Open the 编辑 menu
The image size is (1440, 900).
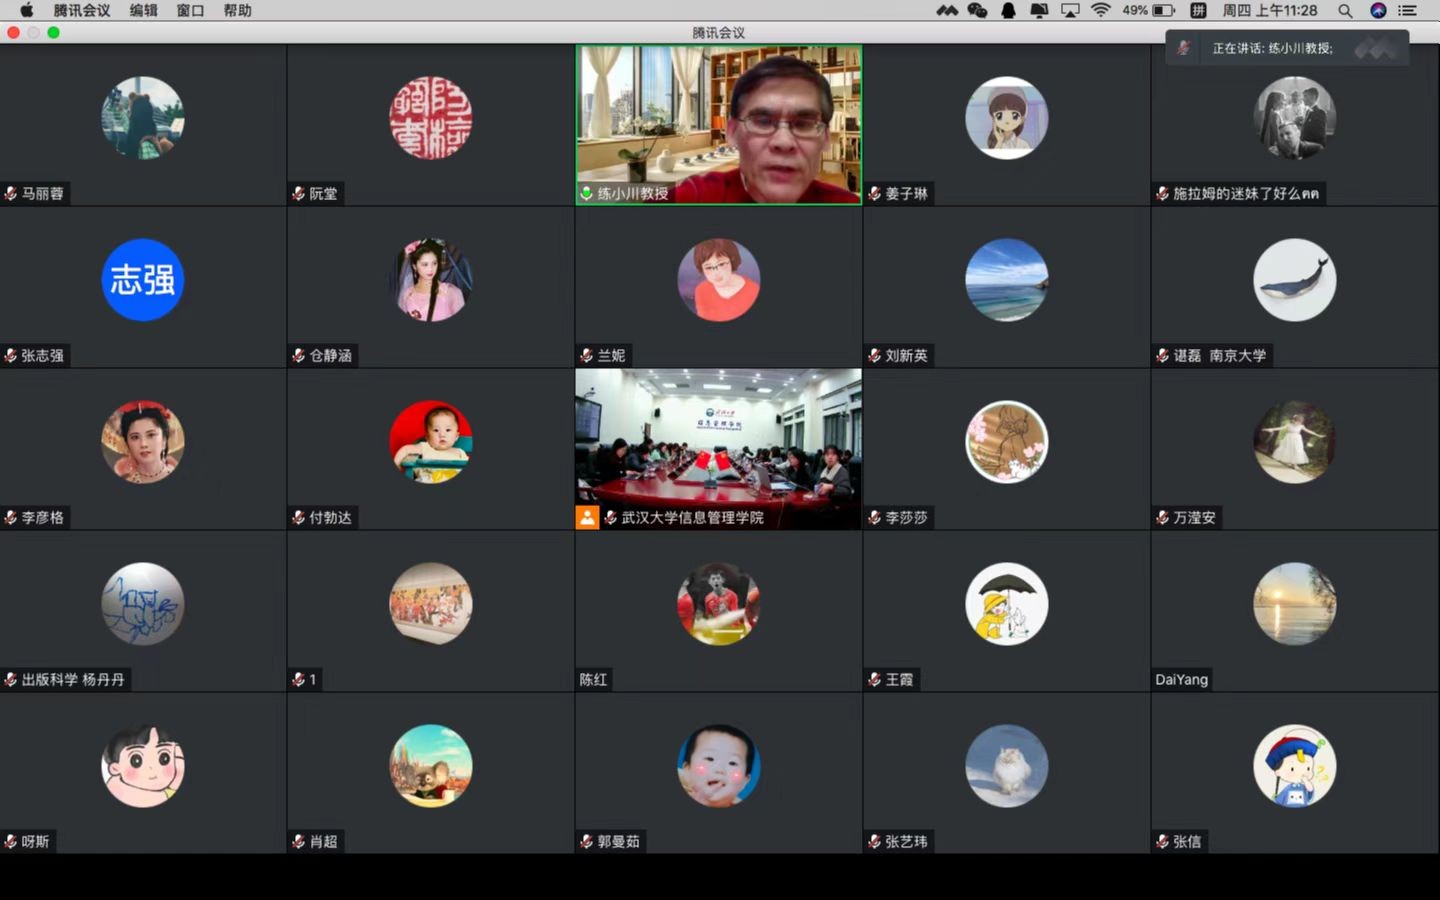click(x=143, y=10)
